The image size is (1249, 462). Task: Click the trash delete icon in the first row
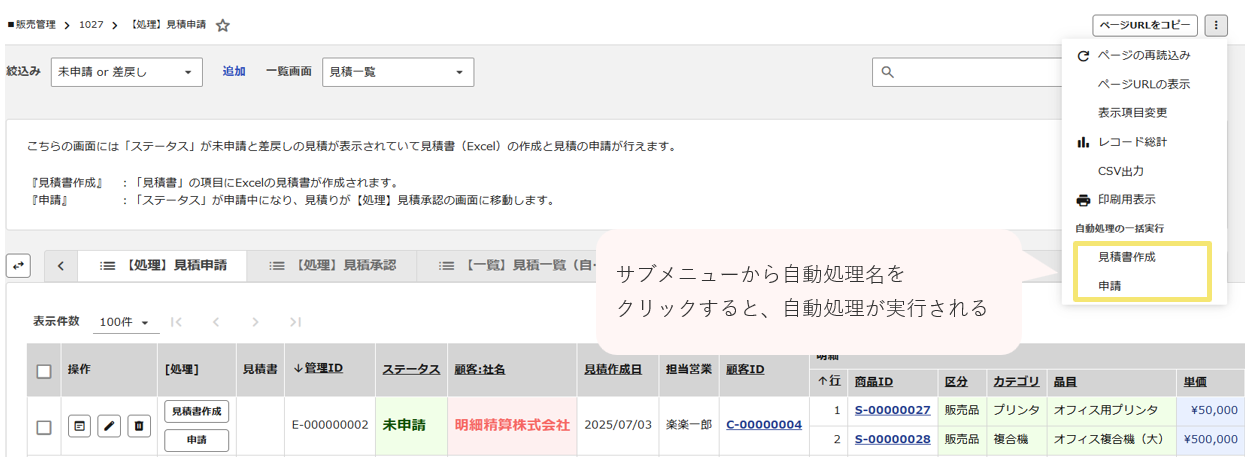[139, 426]
